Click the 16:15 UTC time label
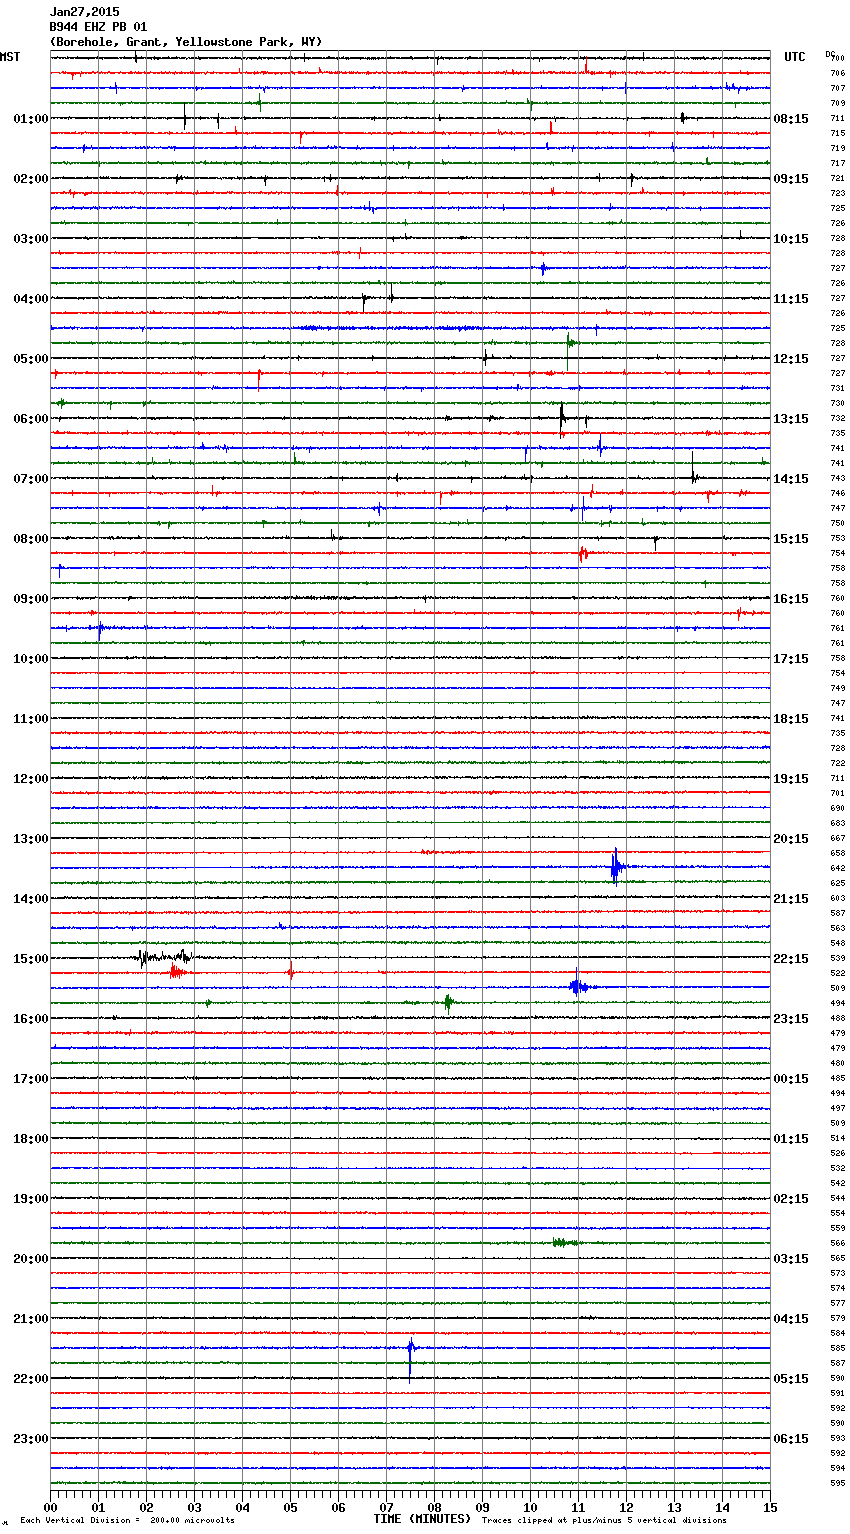Image resolution: width=850 pixels, height=1534 pixels. [791, 599]
